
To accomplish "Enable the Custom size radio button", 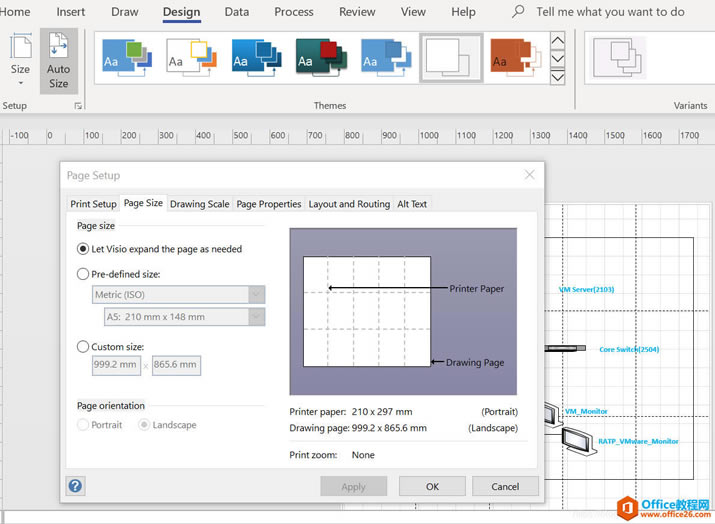I will tap(83, 347).
